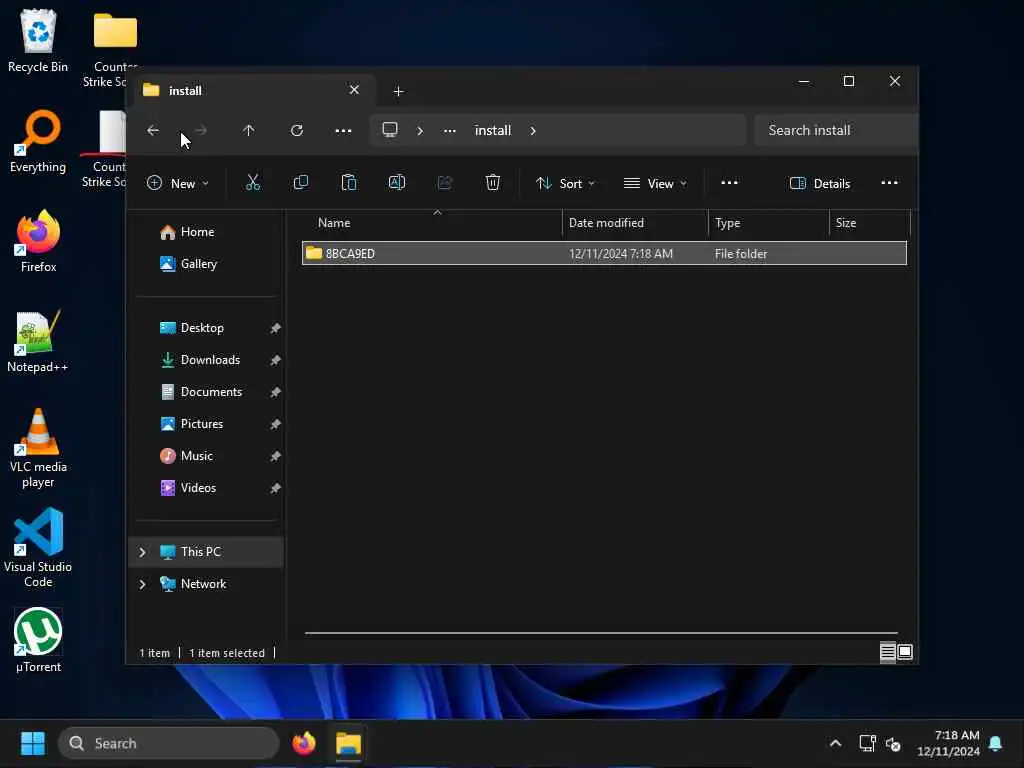1024x768 pixels.
Task: Sort by the Name column header
Action: [431, 223]
